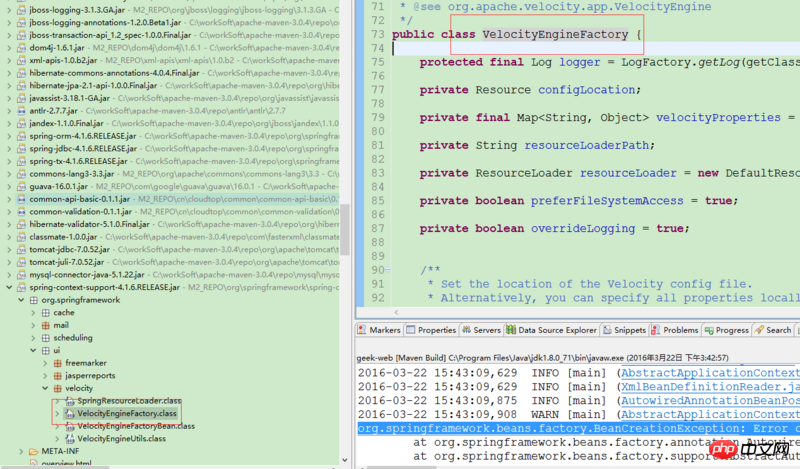The image size is (800, 469).
Task: Open the Servers tab
Action: tap(482, 330)
